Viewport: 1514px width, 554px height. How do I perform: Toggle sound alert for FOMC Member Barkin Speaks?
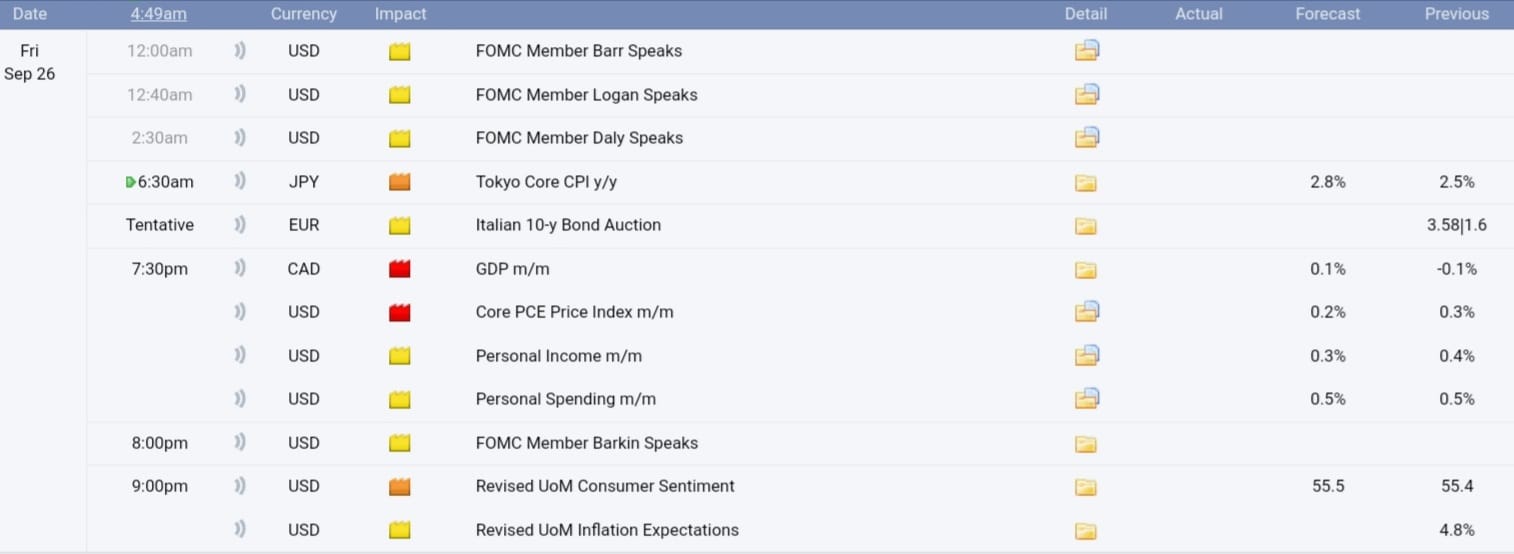click(x=240, y=443)
